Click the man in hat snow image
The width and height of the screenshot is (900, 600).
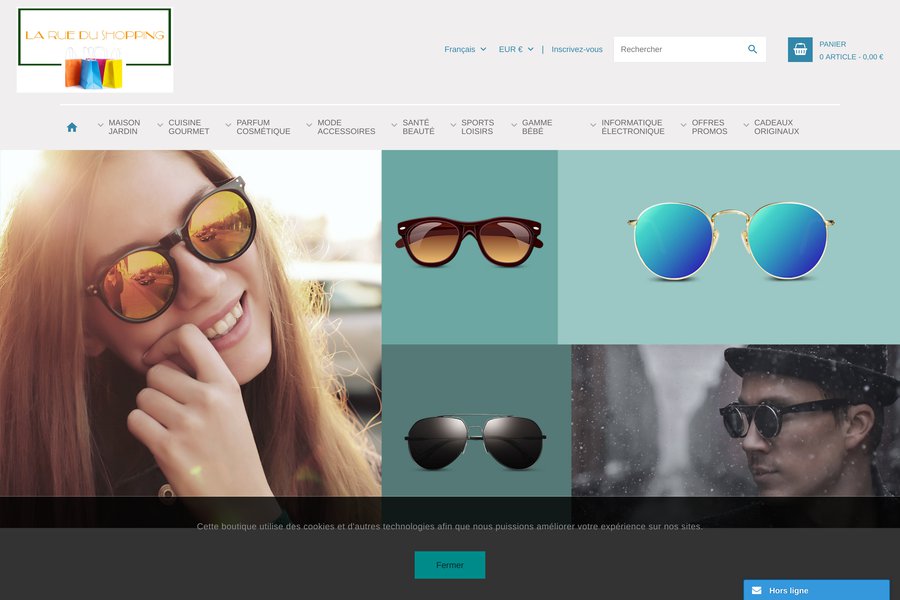(735, 420)
